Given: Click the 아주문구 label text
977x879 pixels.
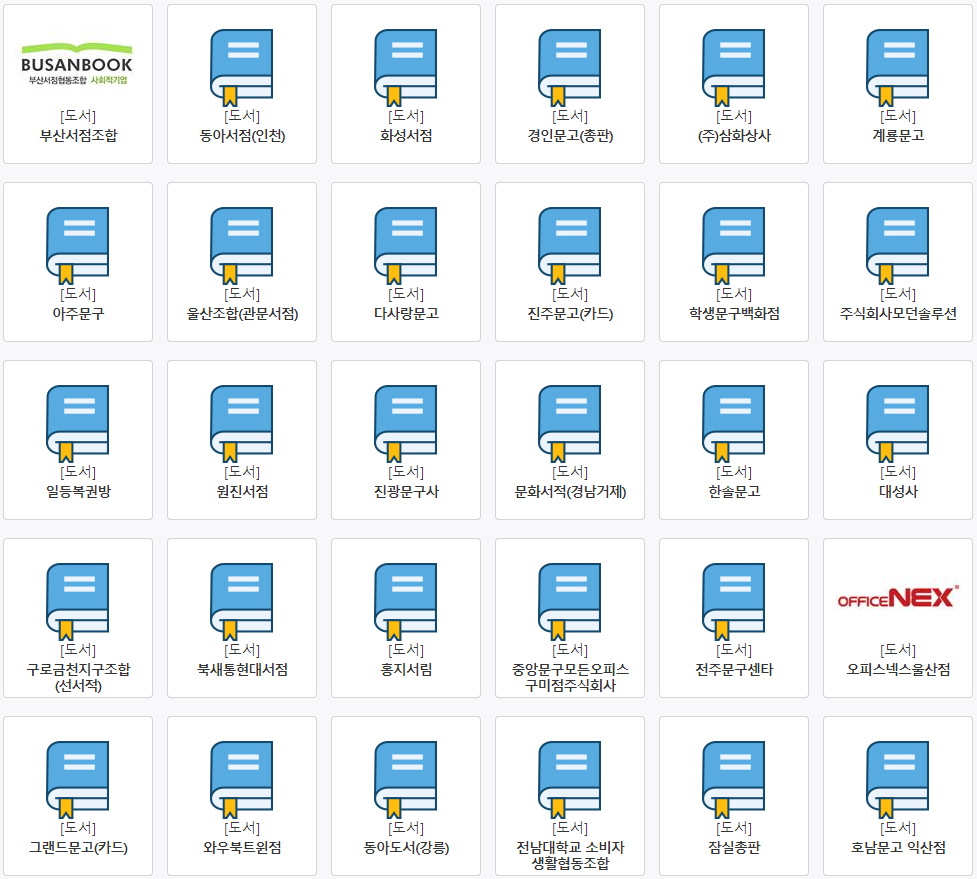Looking at the screenshot, I should point(78,313).
